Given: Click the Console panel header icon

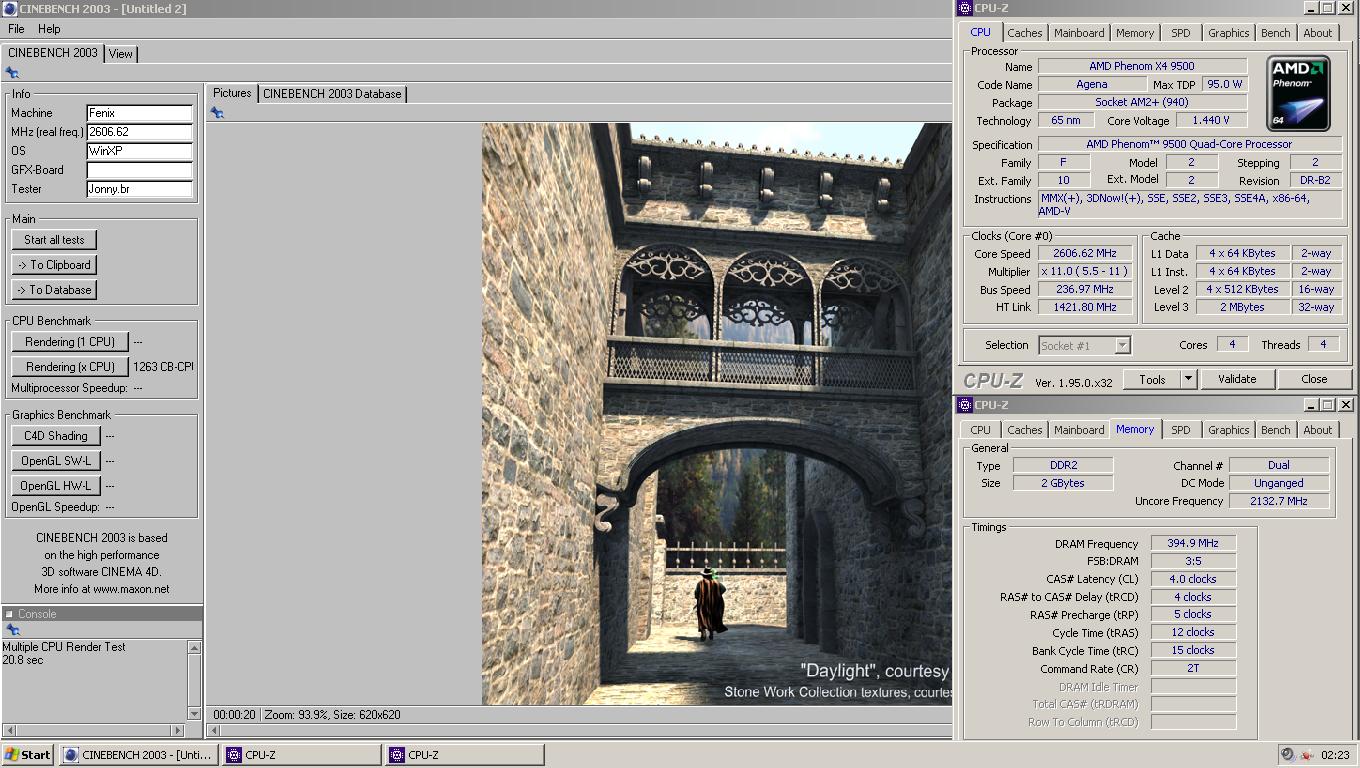Looking at the screenshot, I should tap(9, 614).
